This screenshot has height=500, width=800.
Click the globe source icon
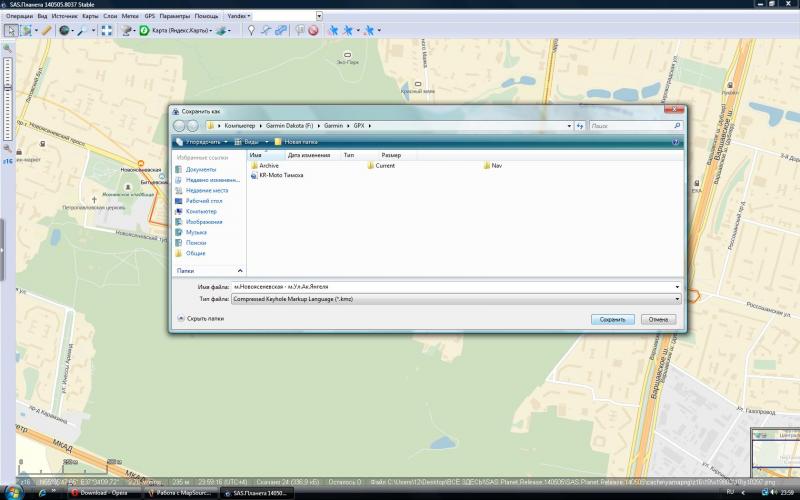[64, 31]
